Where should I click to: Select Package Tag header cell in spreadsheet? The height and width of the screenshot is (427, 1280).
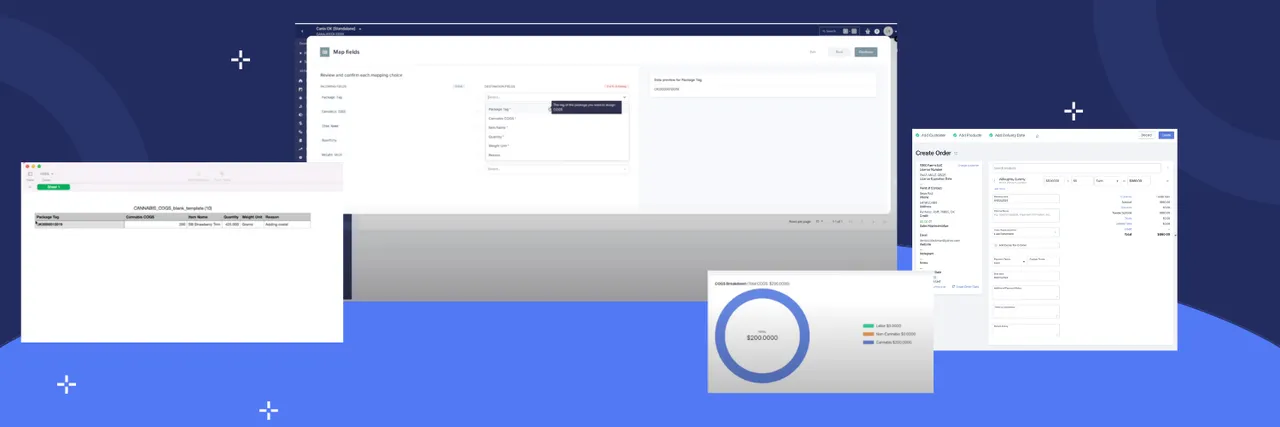[80, 216]
